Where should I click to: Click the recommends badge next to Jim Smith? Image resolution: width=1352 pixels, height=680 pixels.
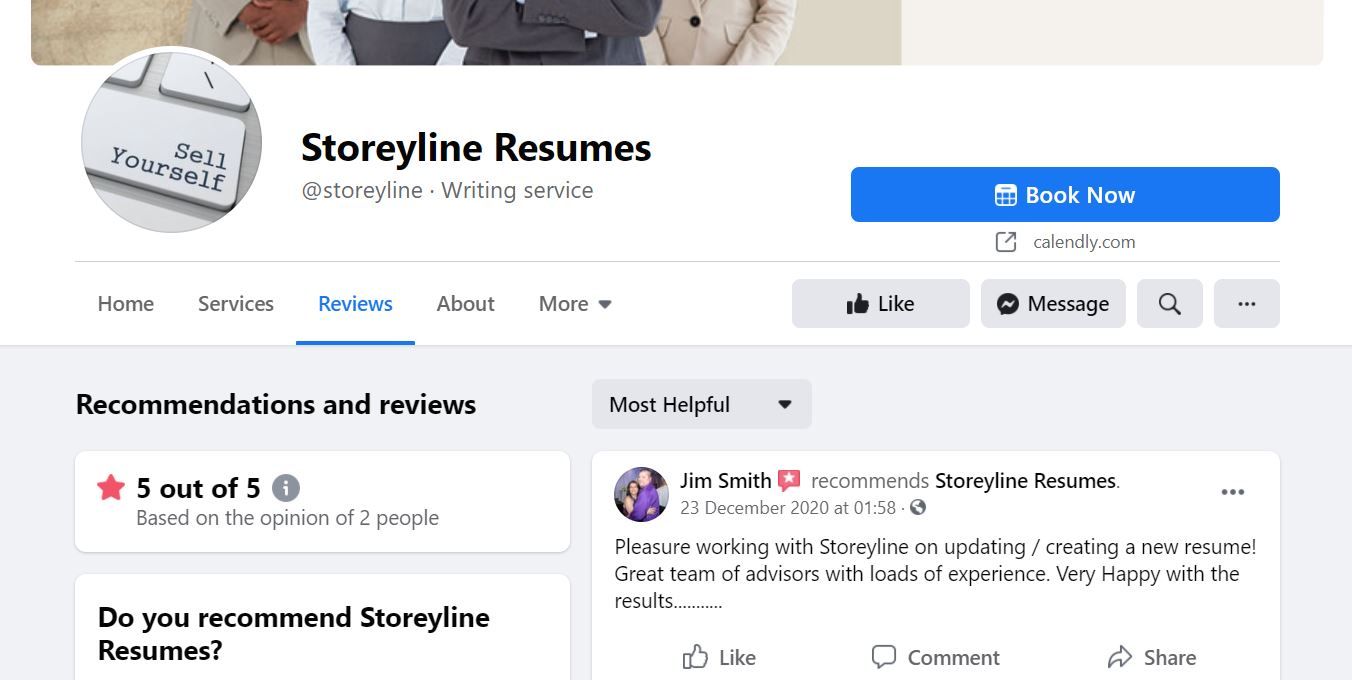coord(789,481)
